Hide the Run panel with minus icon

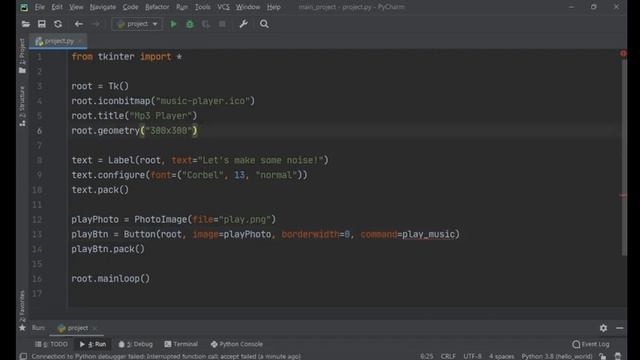click(x=620, y=328)
